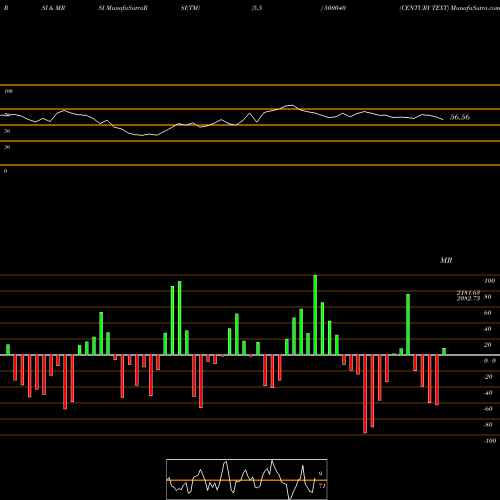
Task: Click the RSI current value 56.56
Action: pyautogui.click(x=460, y=117)
